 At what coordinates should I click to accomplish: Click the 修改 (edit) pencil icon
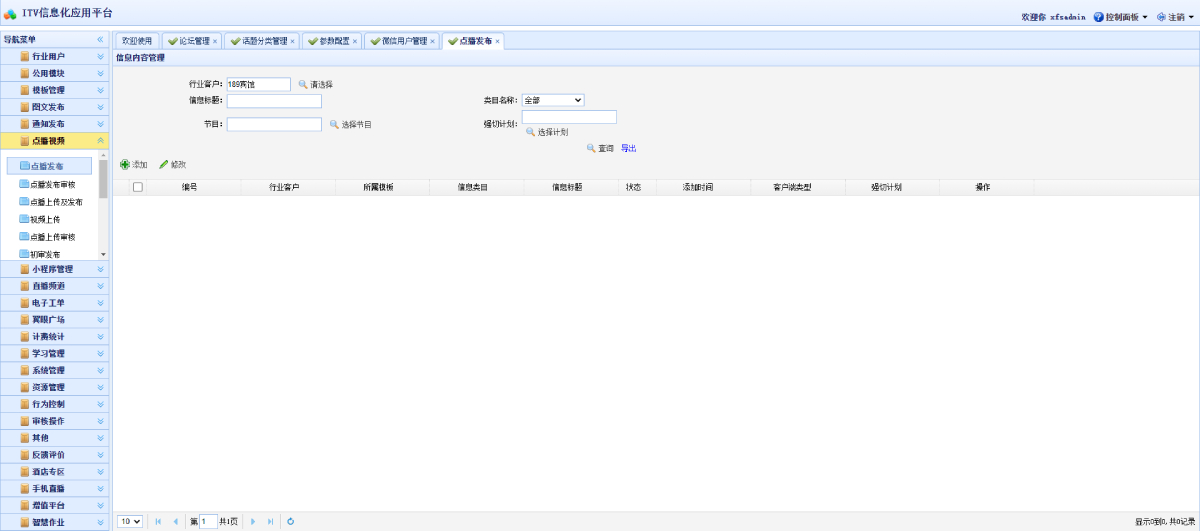click(164, 164)
